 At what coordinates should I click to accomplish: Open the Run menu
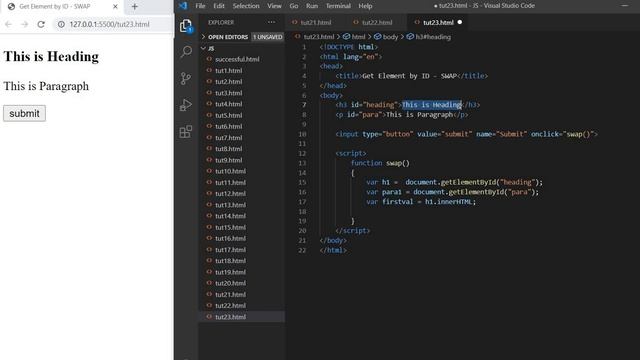pos(312,6)
